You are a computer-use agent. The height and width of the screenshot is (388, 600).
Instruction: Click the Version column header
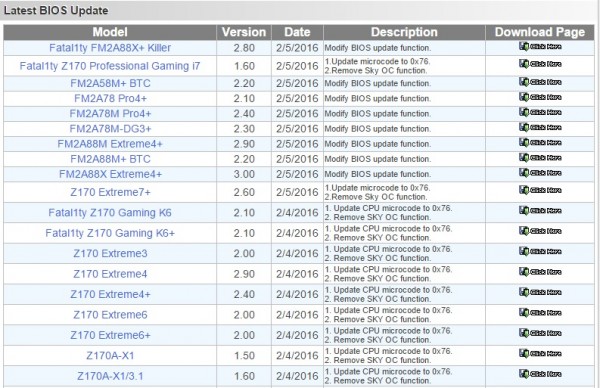coord(244,32)
